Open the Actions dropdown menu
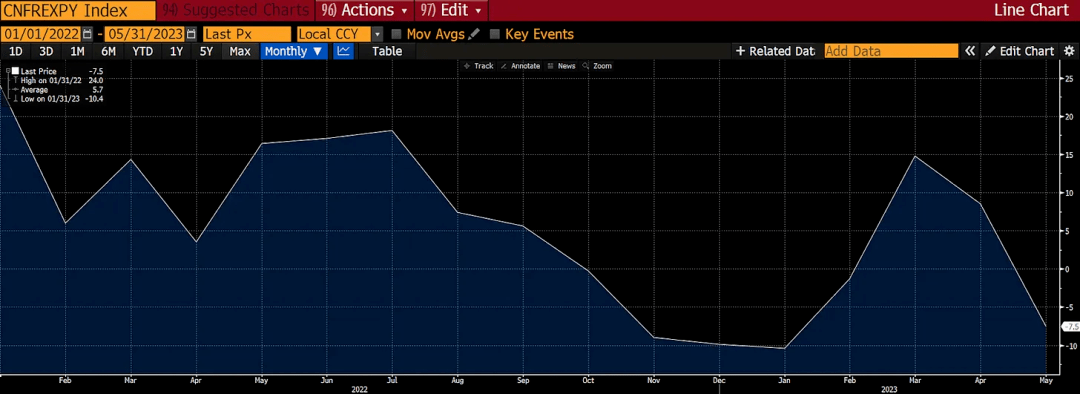This screenshot has width=1080, height=394. pos(365,10)
